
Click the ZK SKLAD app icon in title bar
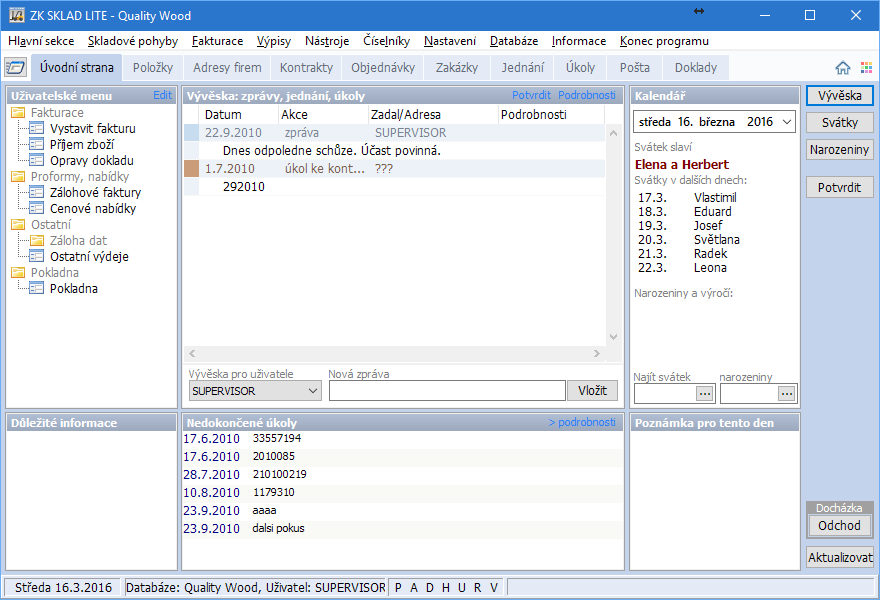(x=16, y=15)
